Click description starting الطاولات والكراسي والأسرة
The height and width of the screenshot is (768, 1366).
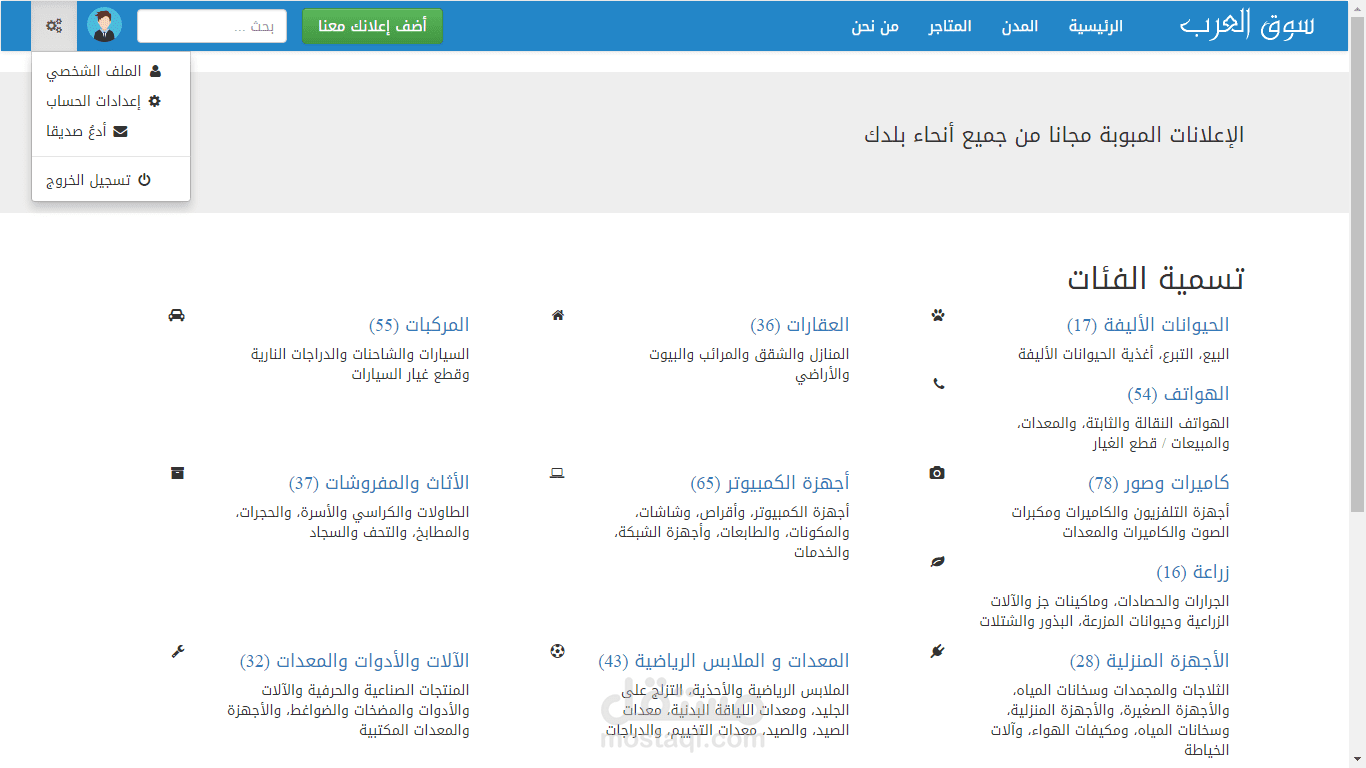coord(353,522)
